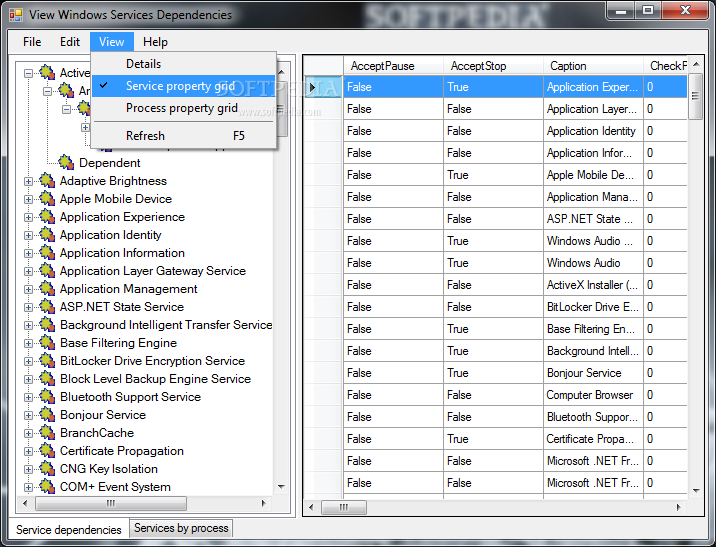
Task: Click tree panel scroll down arrow
Action: coord(281,486)
